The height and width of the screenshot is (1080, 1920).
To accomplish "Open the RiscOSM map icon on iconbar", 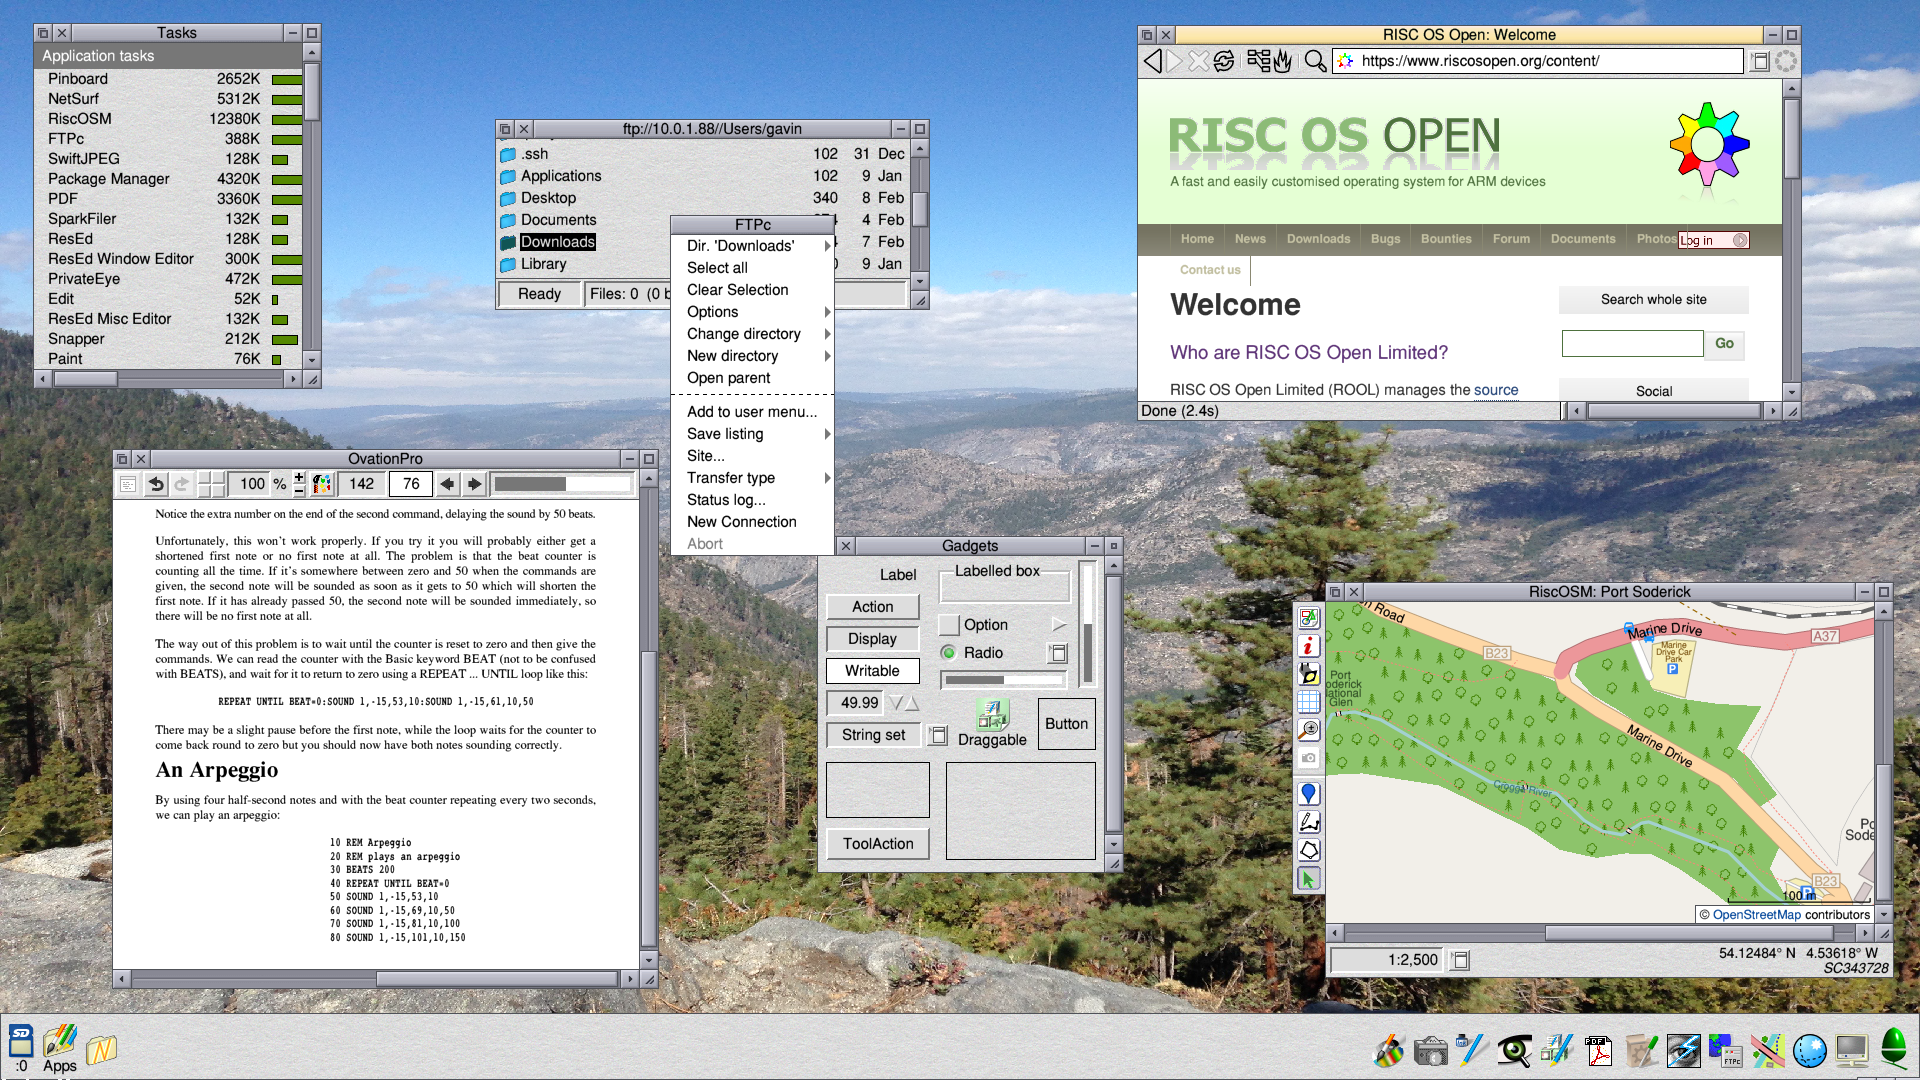I will tap(1767, 1050).
